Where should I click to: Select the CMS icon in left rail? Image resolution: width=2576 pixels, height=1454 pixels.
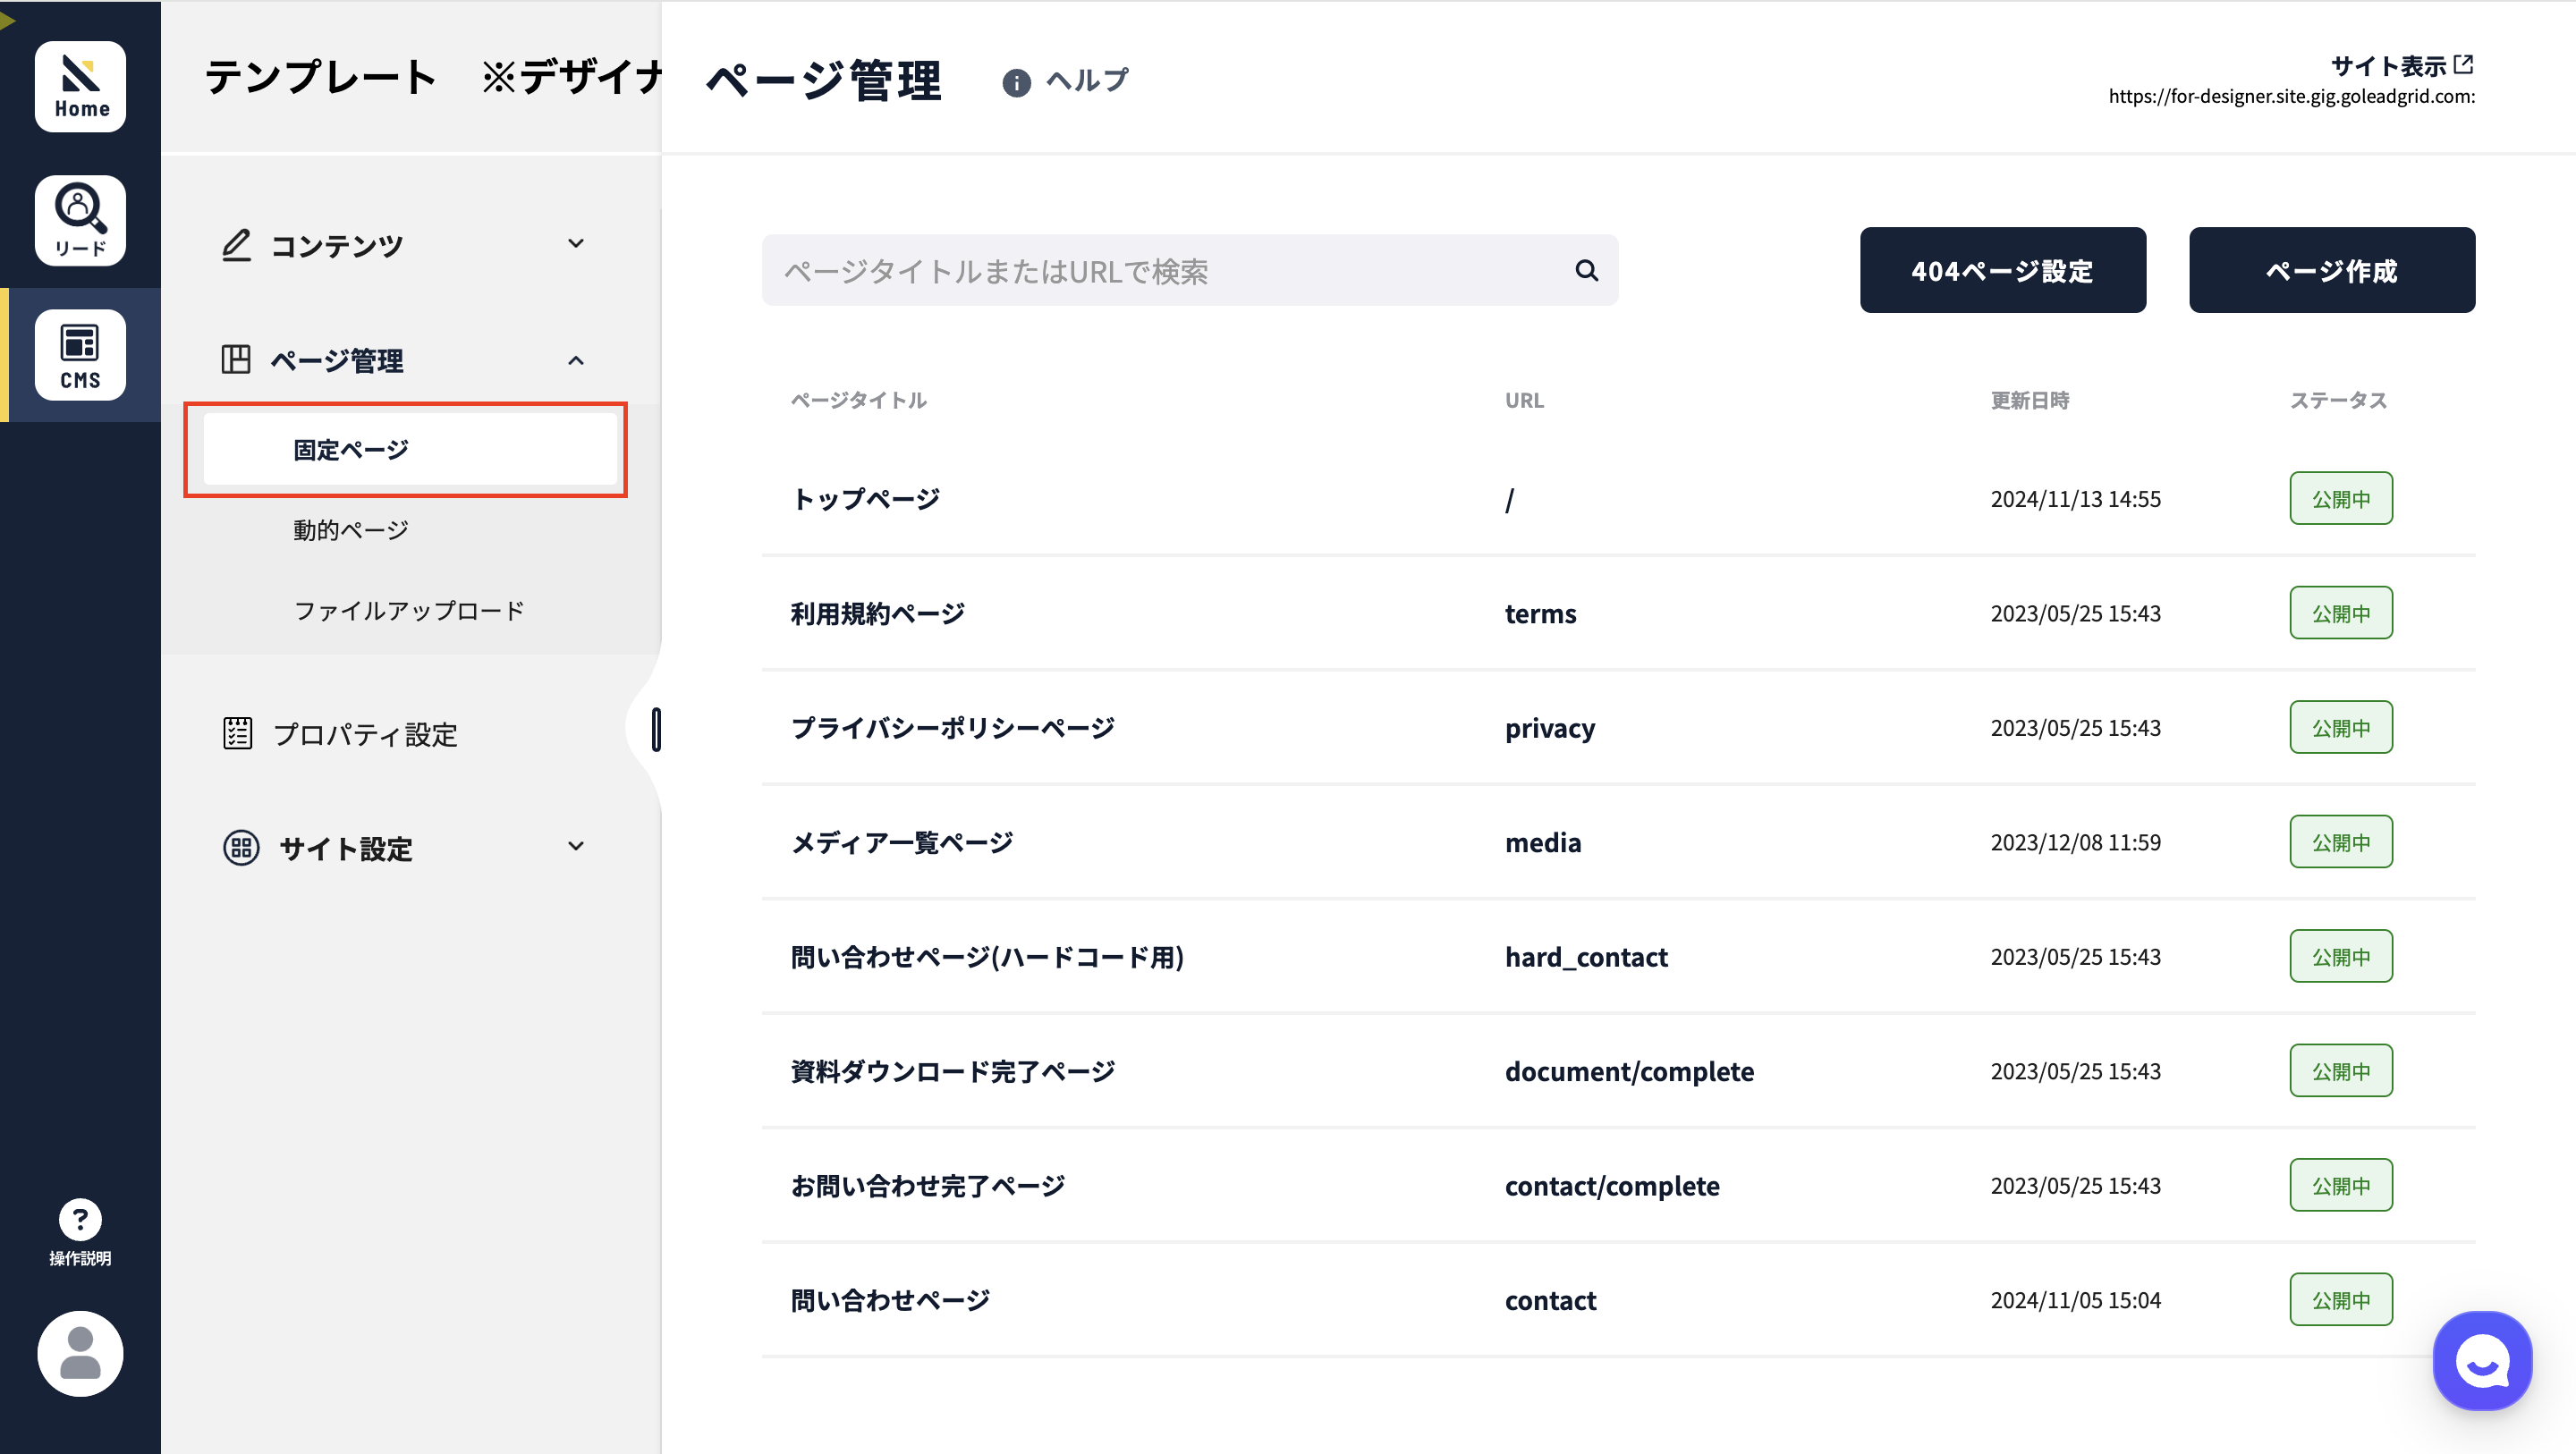(80, 354)
